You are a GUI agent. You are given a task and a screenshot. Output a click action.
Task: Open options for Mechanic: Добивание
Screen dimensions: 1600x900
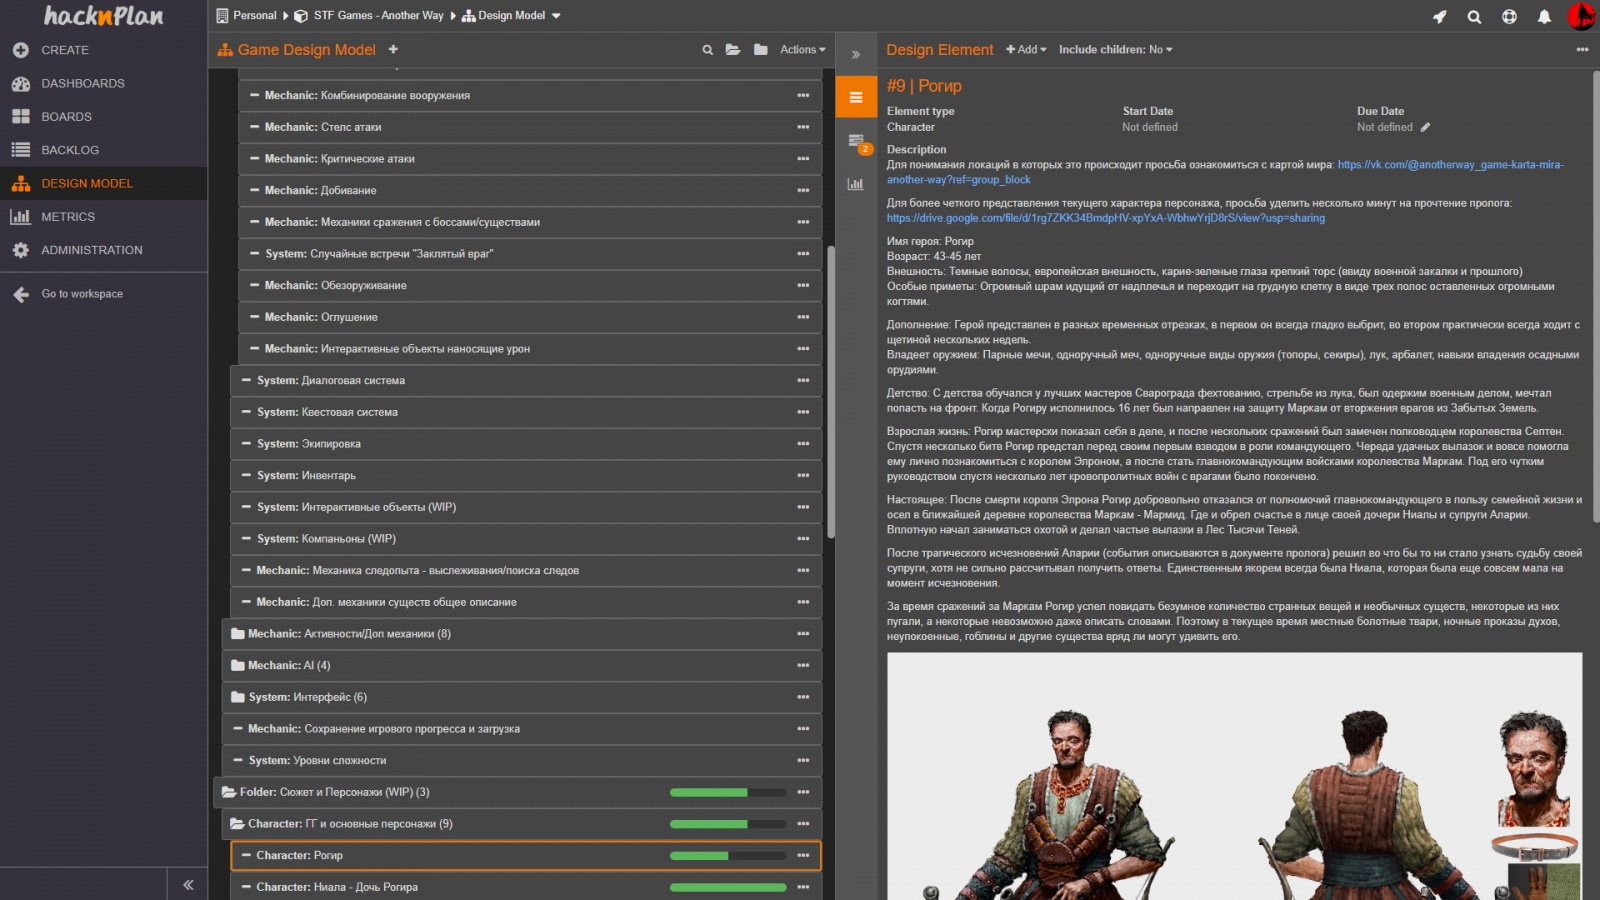[803, 191]
